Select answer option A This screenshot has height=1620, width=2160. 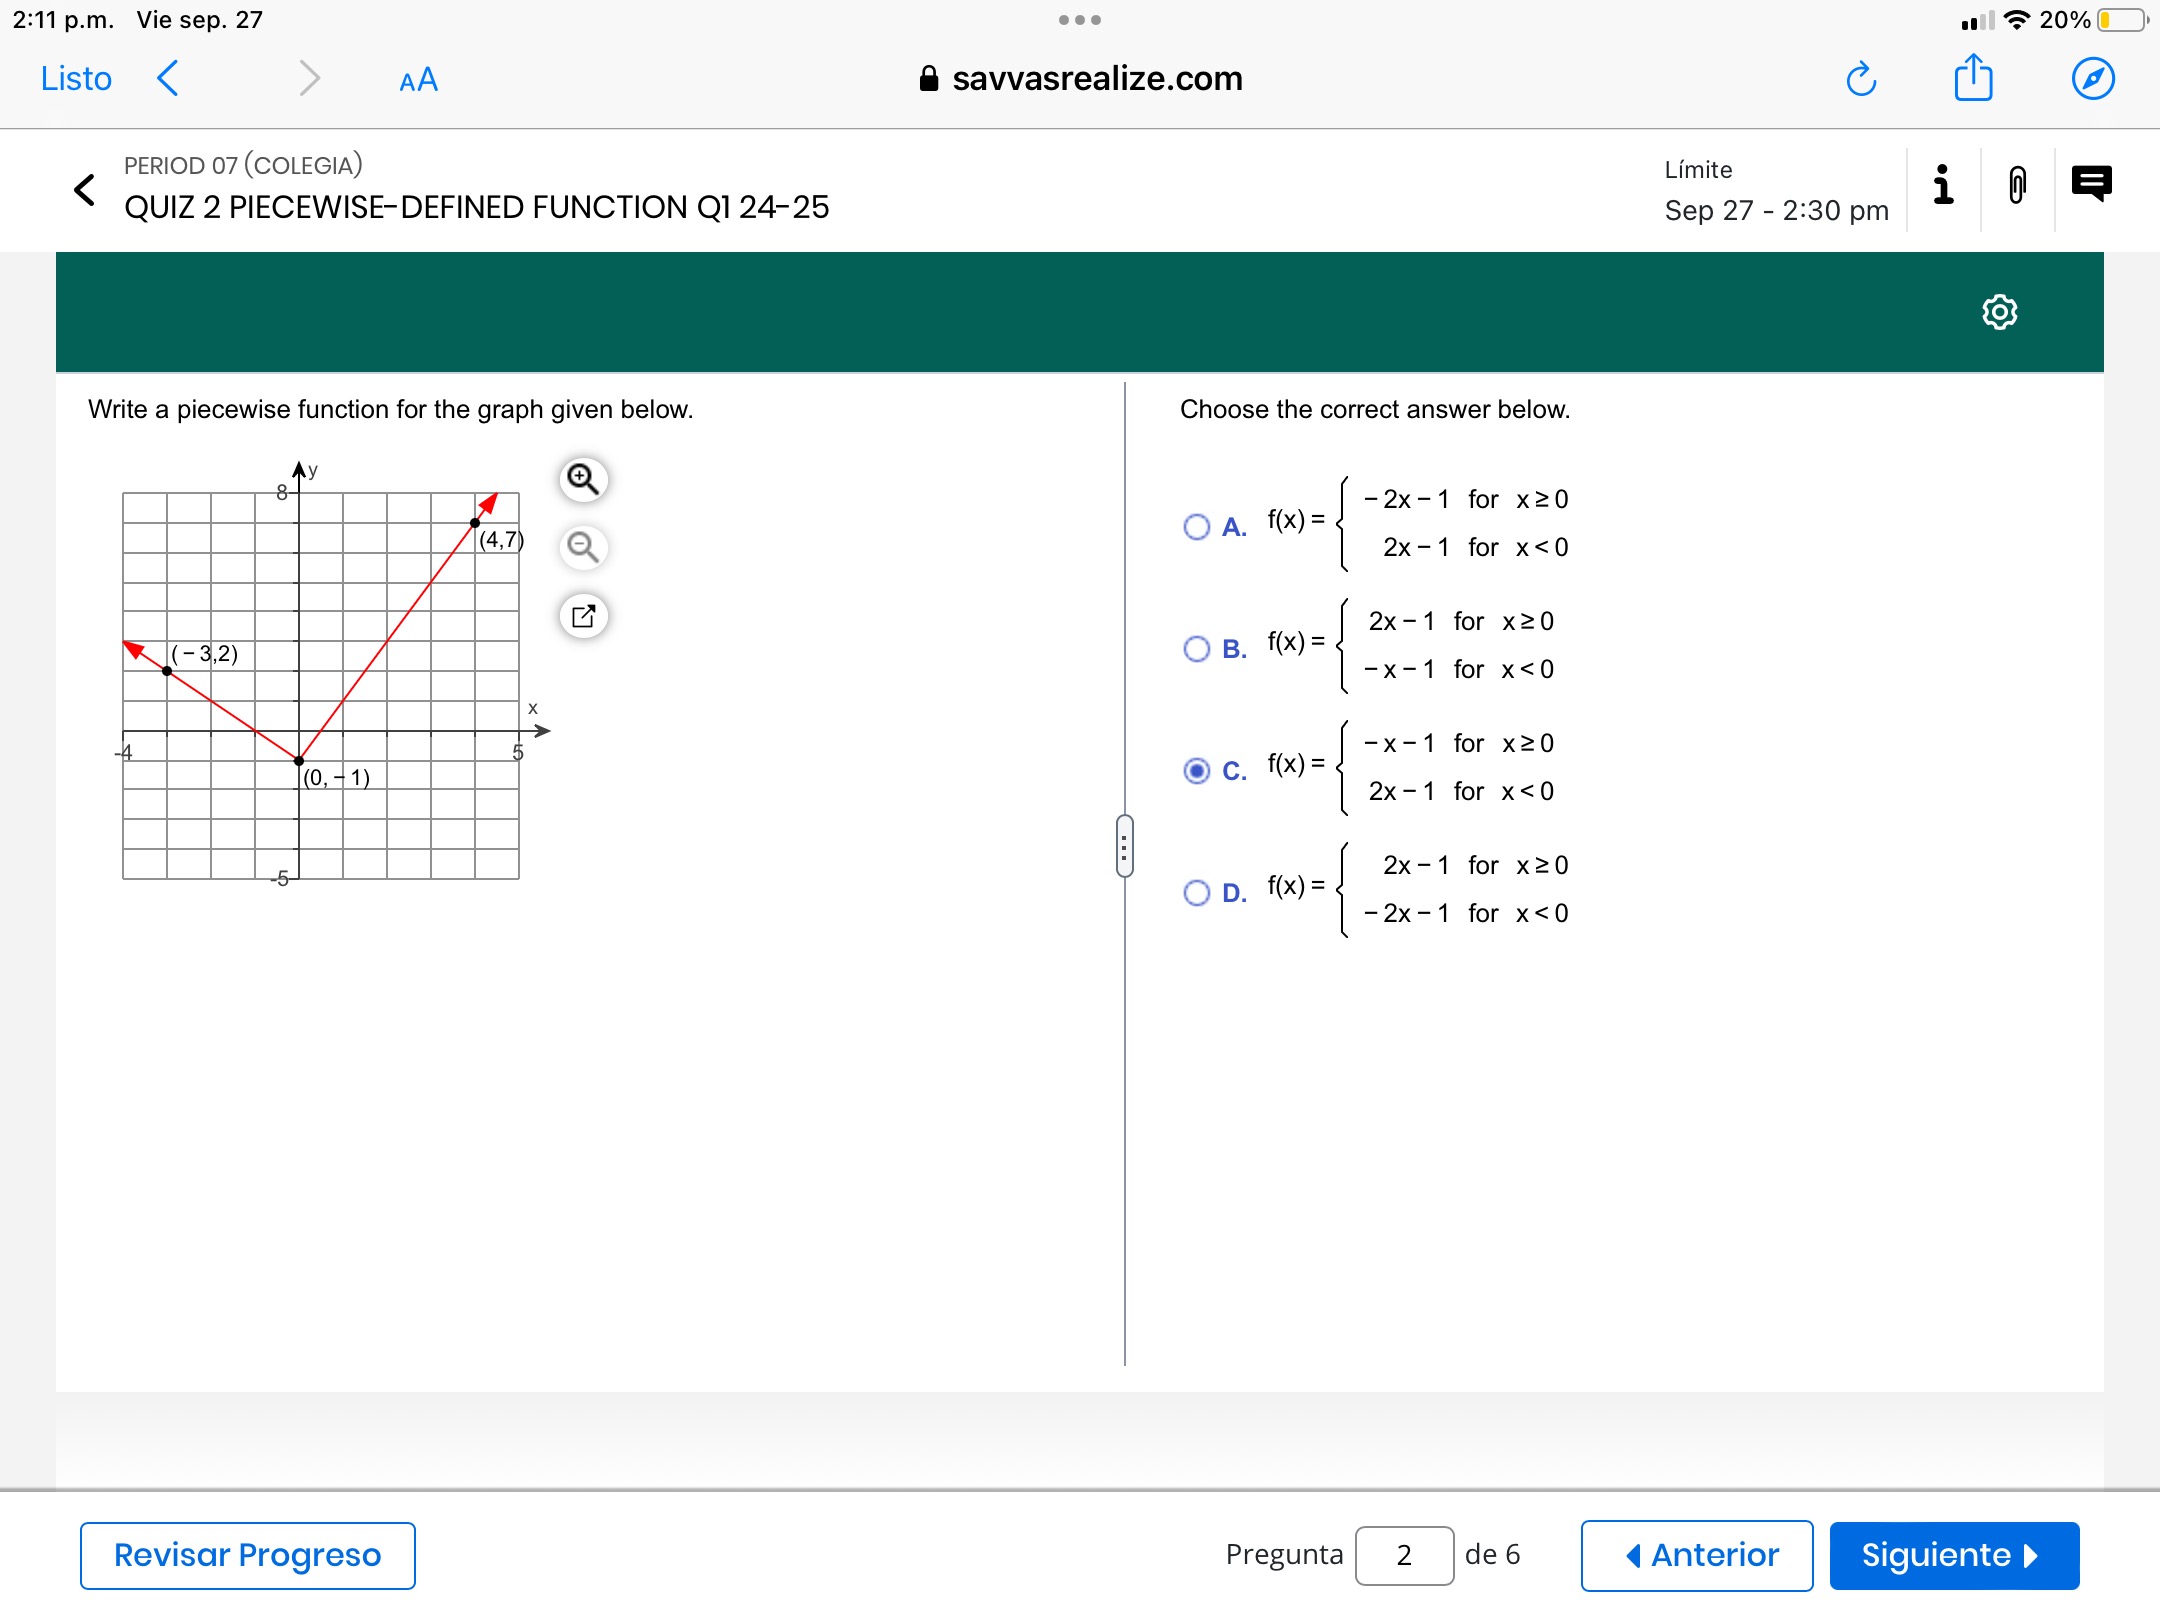pos(1196,526)
